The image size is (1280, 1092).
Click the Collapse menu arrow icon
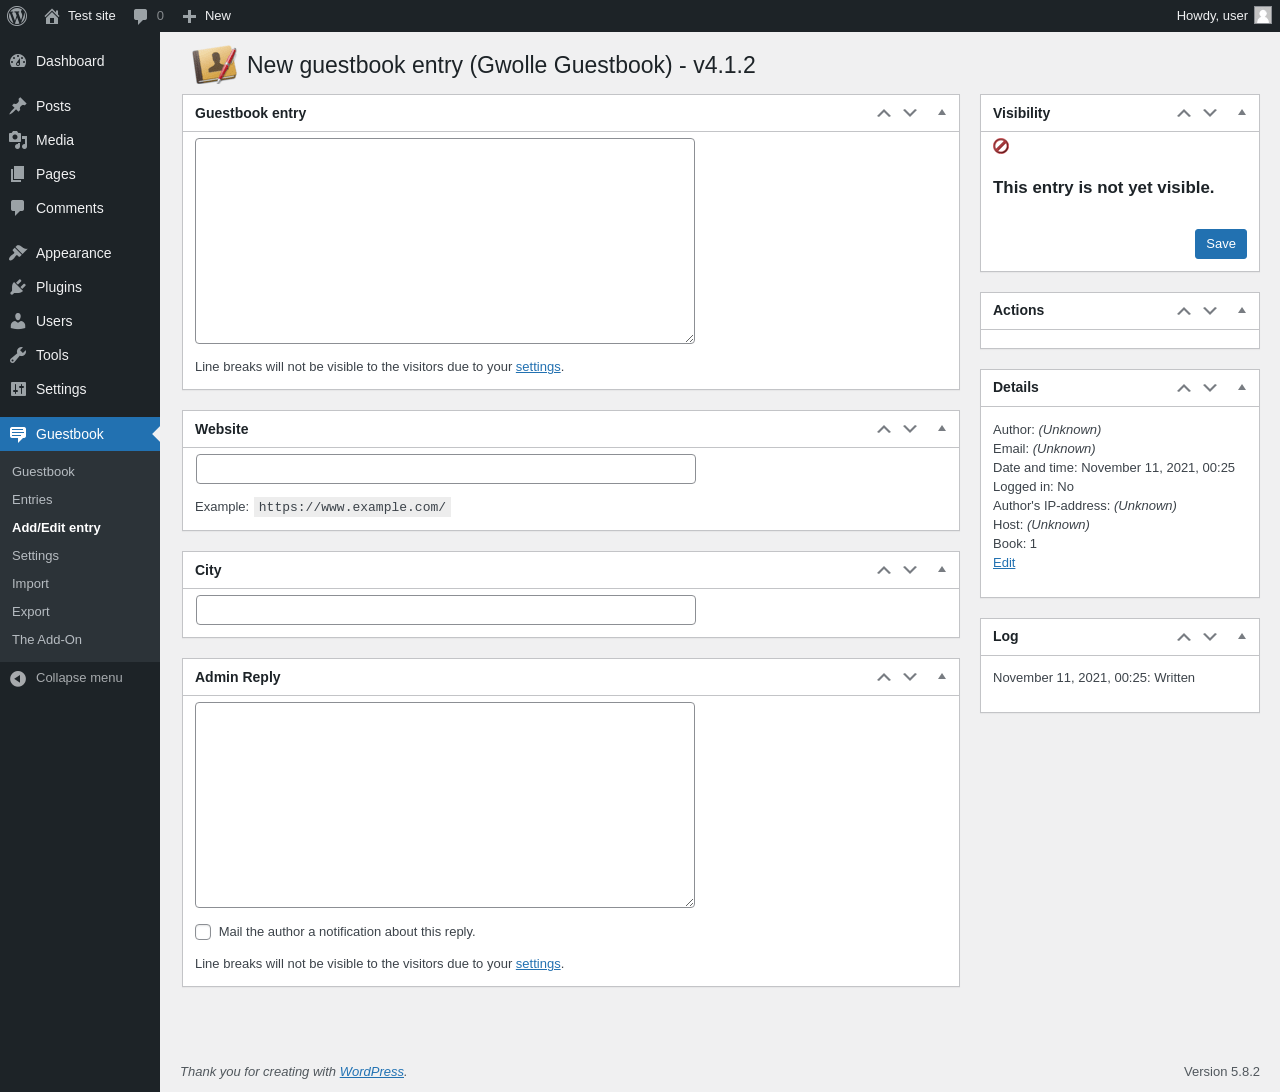click(18, 678)
